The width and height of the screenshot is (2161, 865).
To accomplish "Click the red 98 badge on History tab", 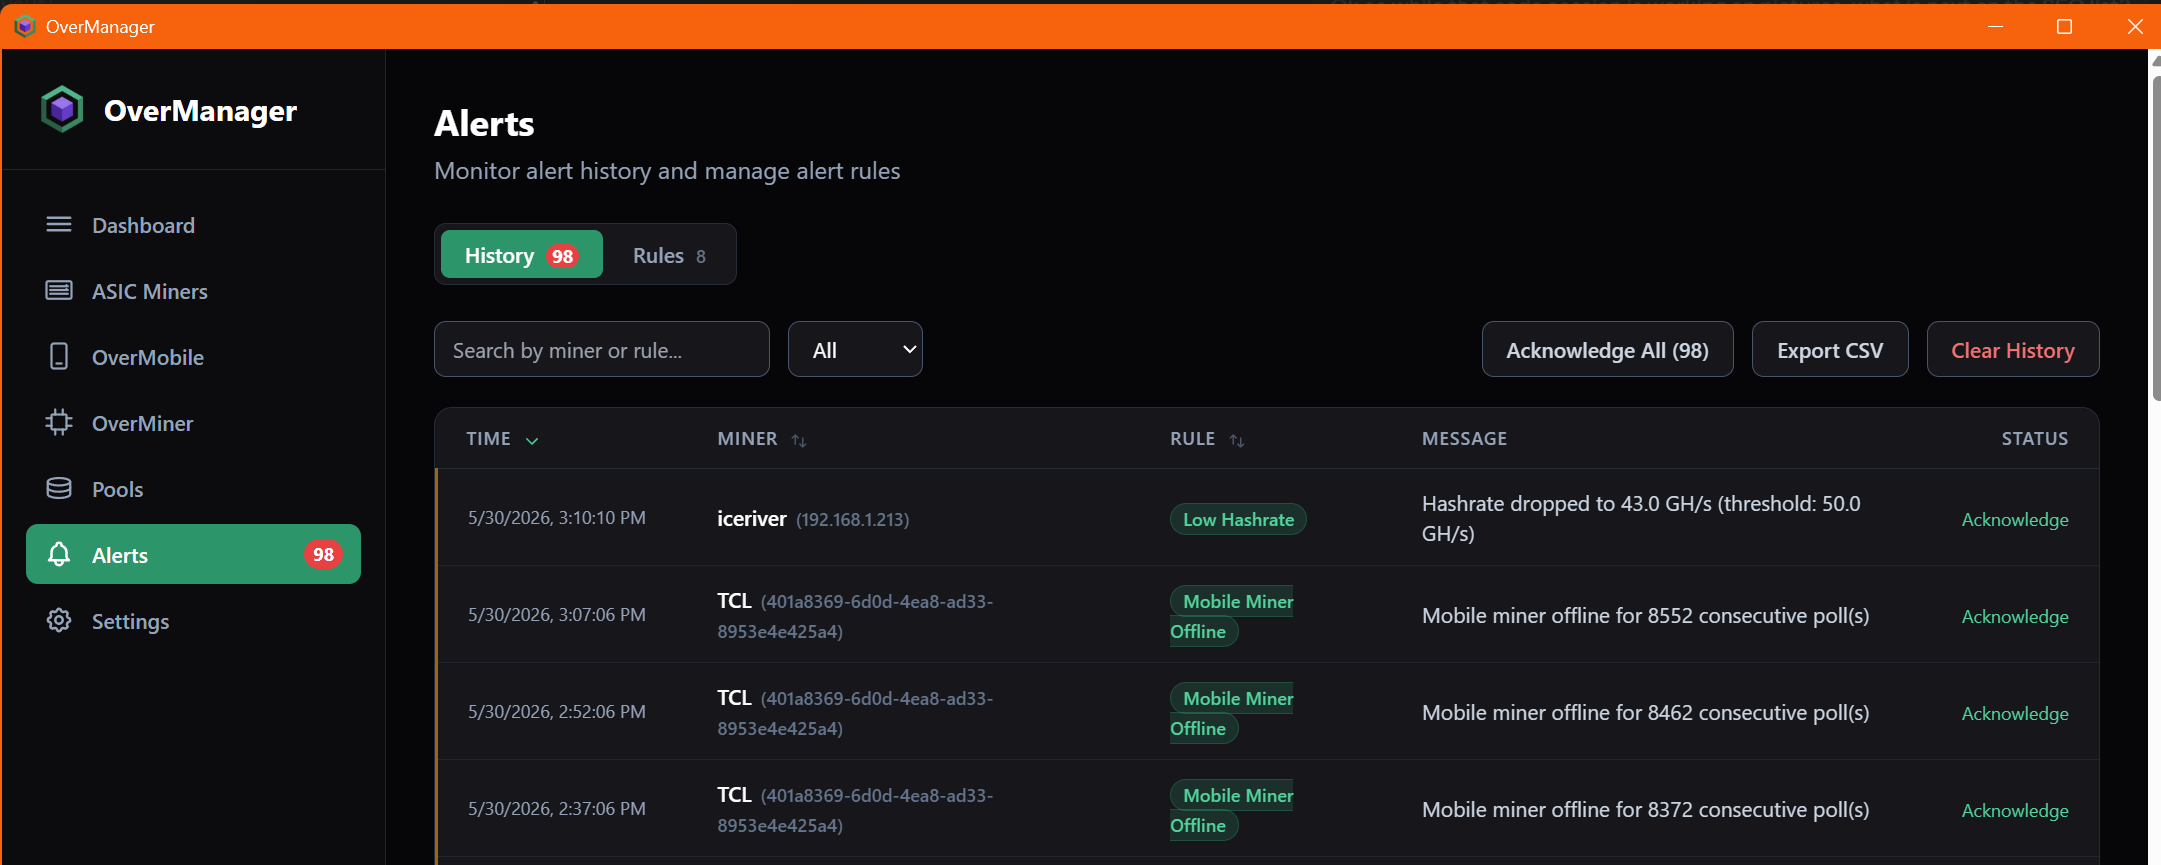I will click(x=562, y=256).
